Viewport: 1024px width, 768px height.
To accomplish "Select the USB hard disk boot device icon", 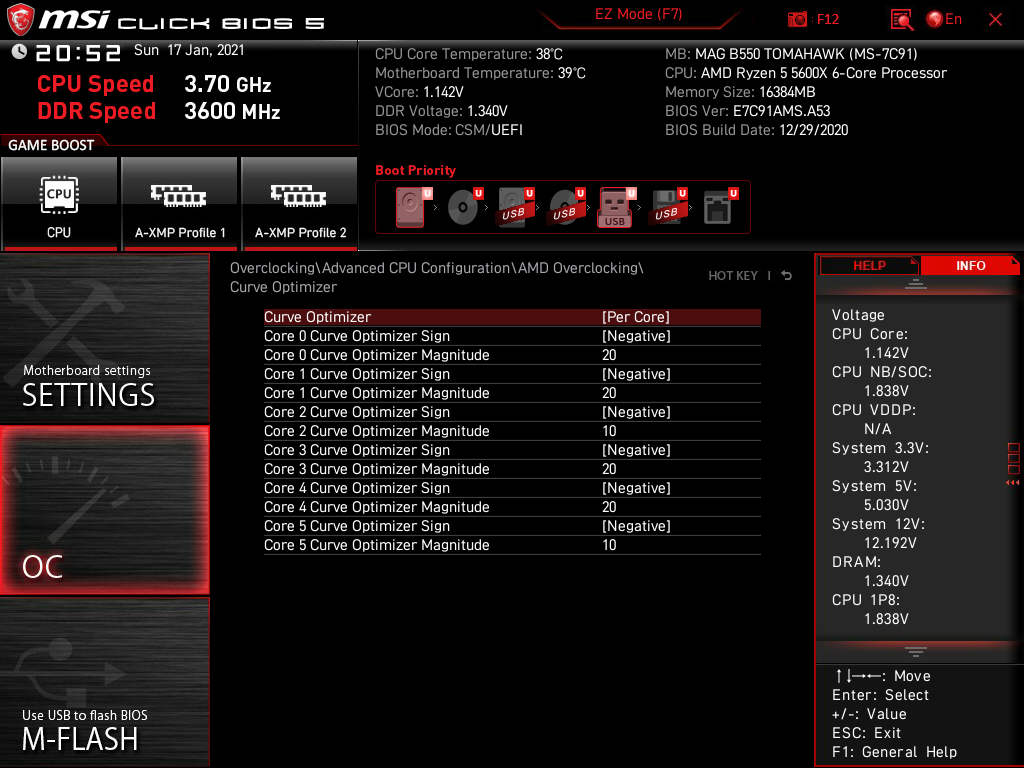I will [x=515, y=207].
